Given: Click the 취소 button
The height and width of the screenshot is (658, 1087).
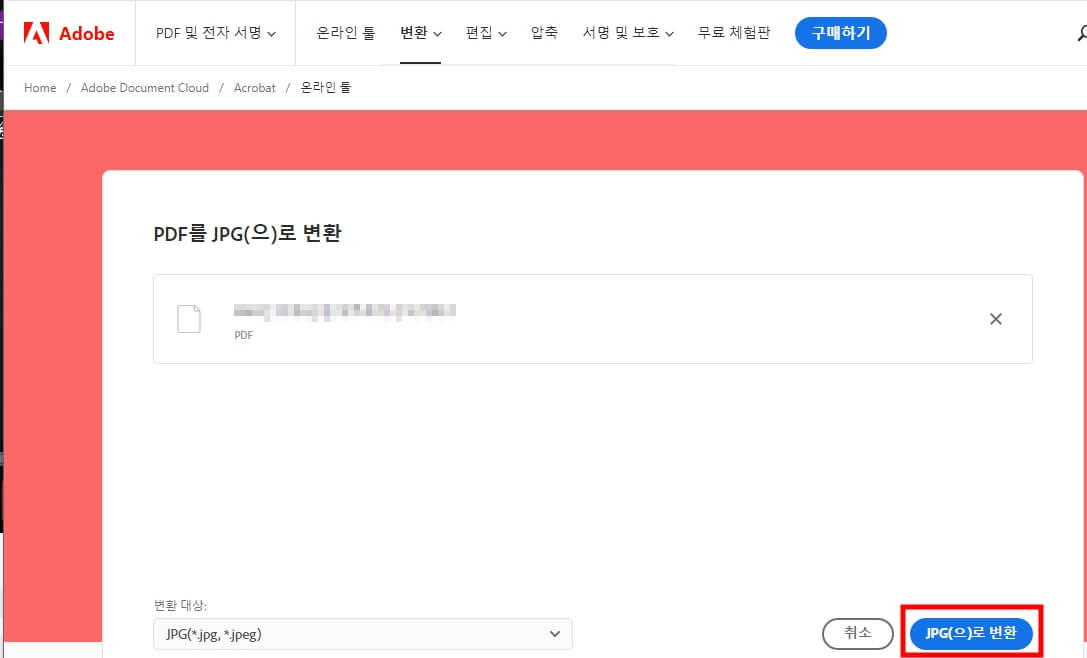Looking at the screenshot, I should (x=857, y=633).
